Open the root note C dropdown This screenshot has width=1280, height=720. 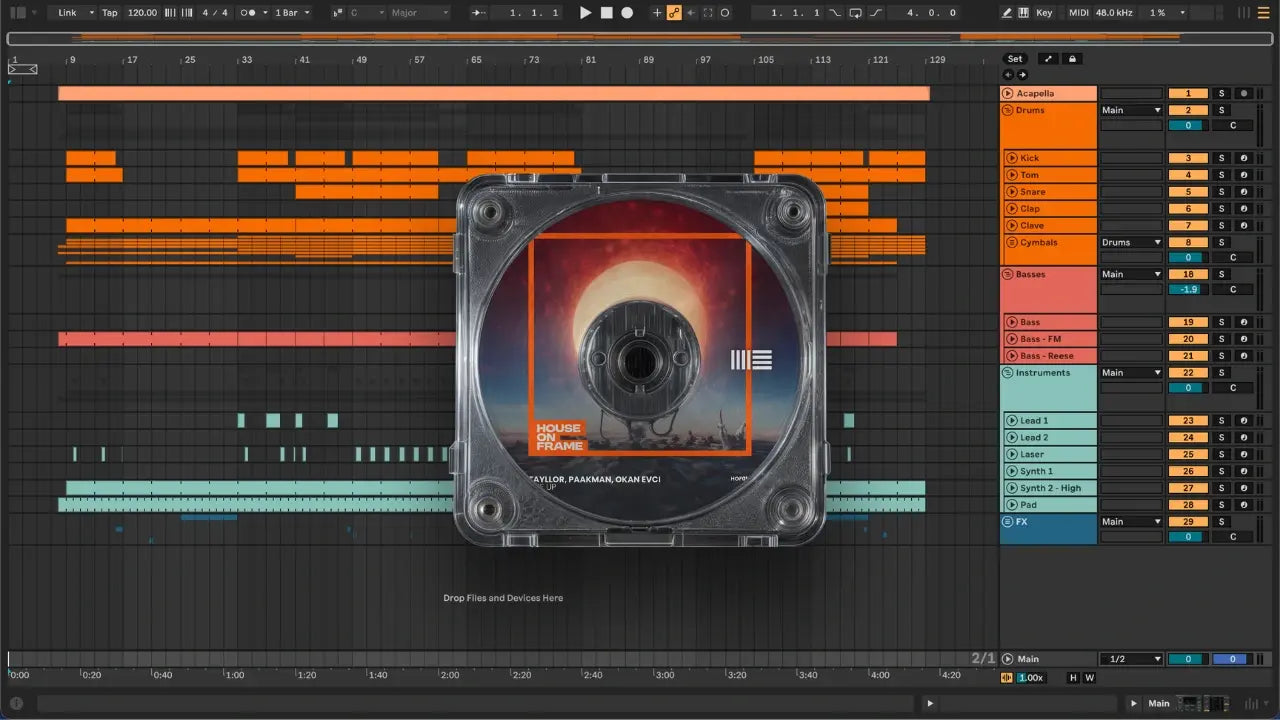tap(366, 13)
